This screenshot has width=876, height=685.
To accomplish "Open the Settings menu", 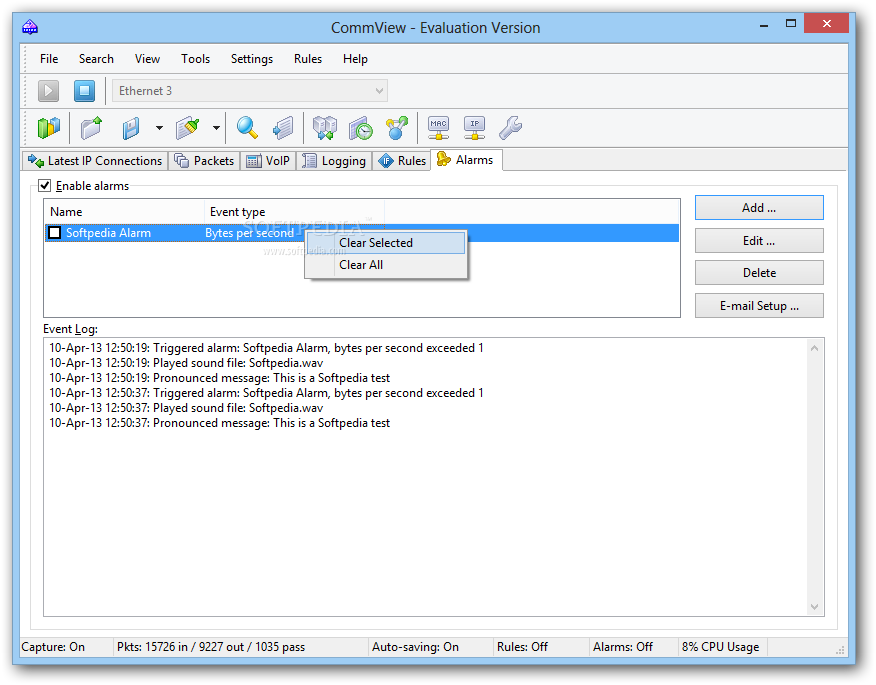I will tap(252, 59).
